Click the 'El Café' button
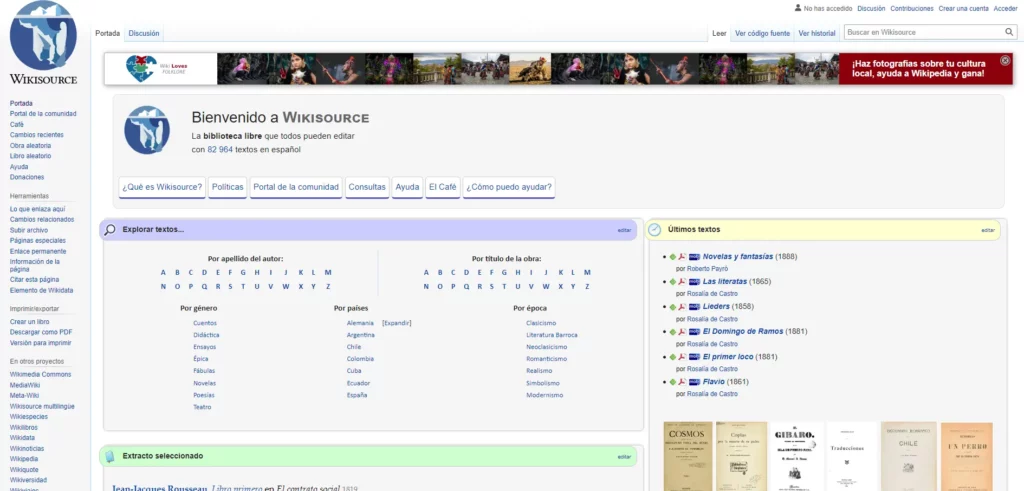 tap(443, 187)
